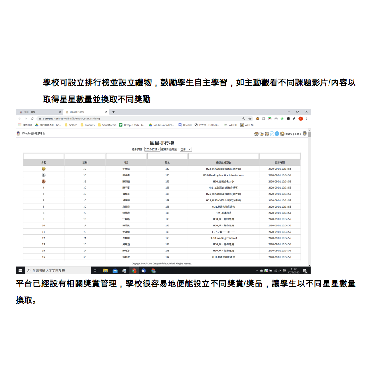380x380 pixels.
Task: Click the browser reload icon
Action: coord(32,119)
